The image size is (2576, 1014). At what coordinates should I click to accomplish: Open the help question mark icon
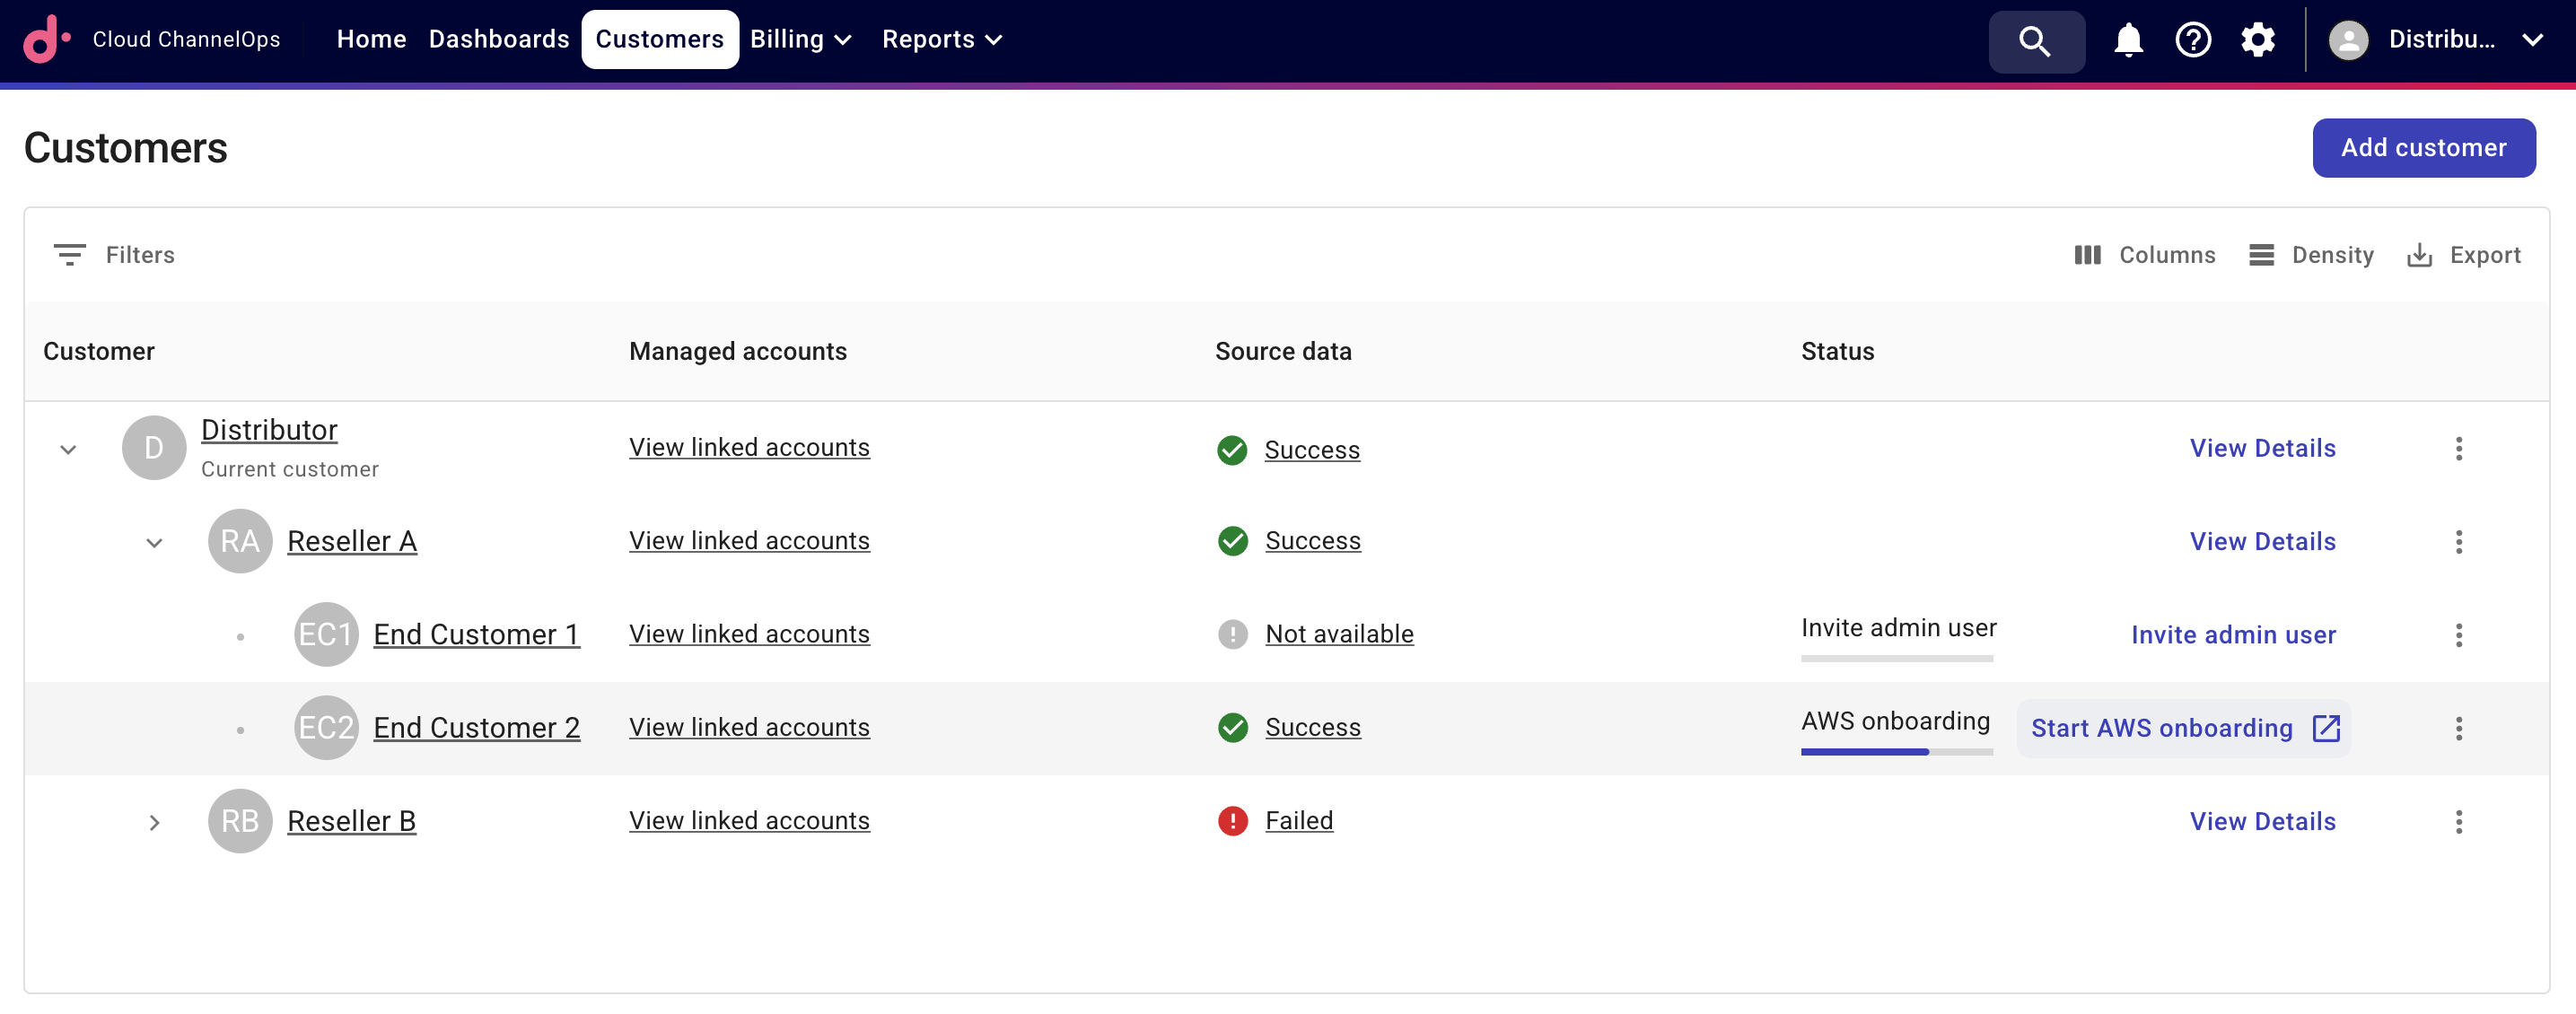click(x=2193, y=40)
